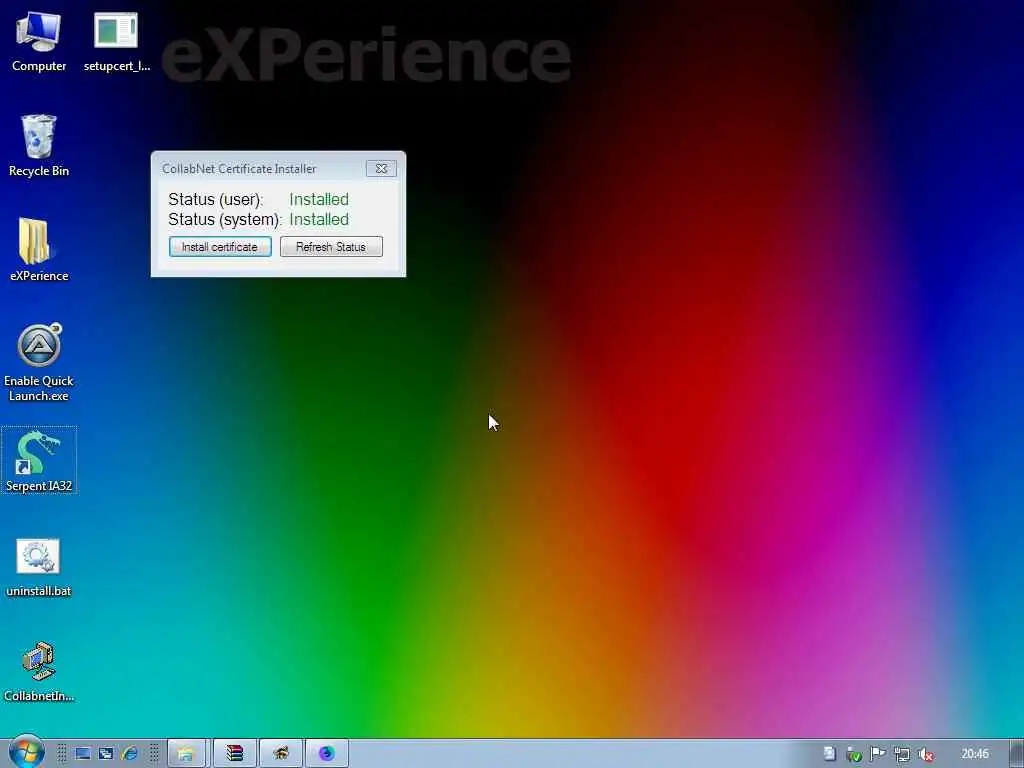This screenshot has width=1024, height=768.
Task: Open the purple round taskbar app
Action: pos(327,754)
